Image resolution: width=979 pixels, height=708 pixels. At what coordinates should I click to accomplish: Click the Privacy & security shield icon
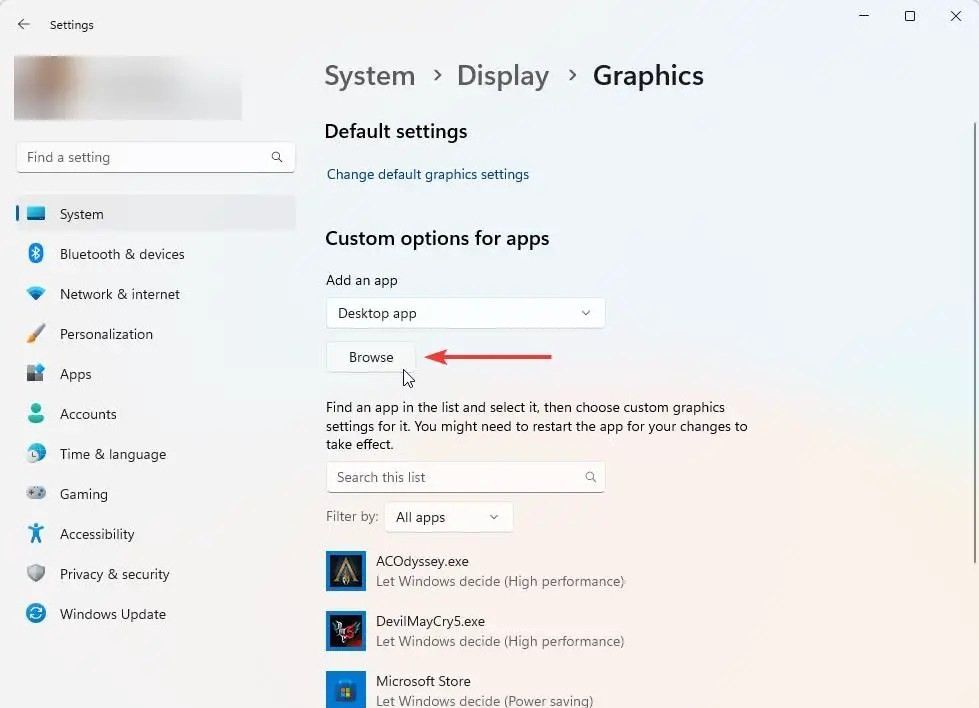36,574
